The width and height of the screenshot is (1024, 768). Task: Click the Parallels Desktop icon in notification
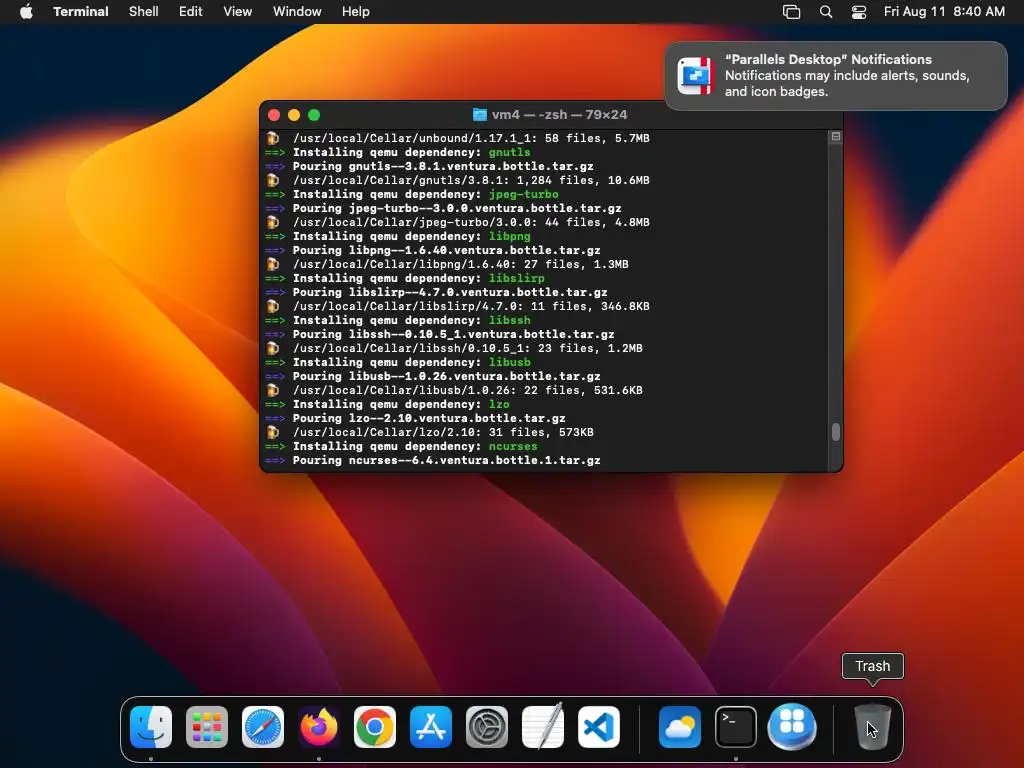click(695, 76)
